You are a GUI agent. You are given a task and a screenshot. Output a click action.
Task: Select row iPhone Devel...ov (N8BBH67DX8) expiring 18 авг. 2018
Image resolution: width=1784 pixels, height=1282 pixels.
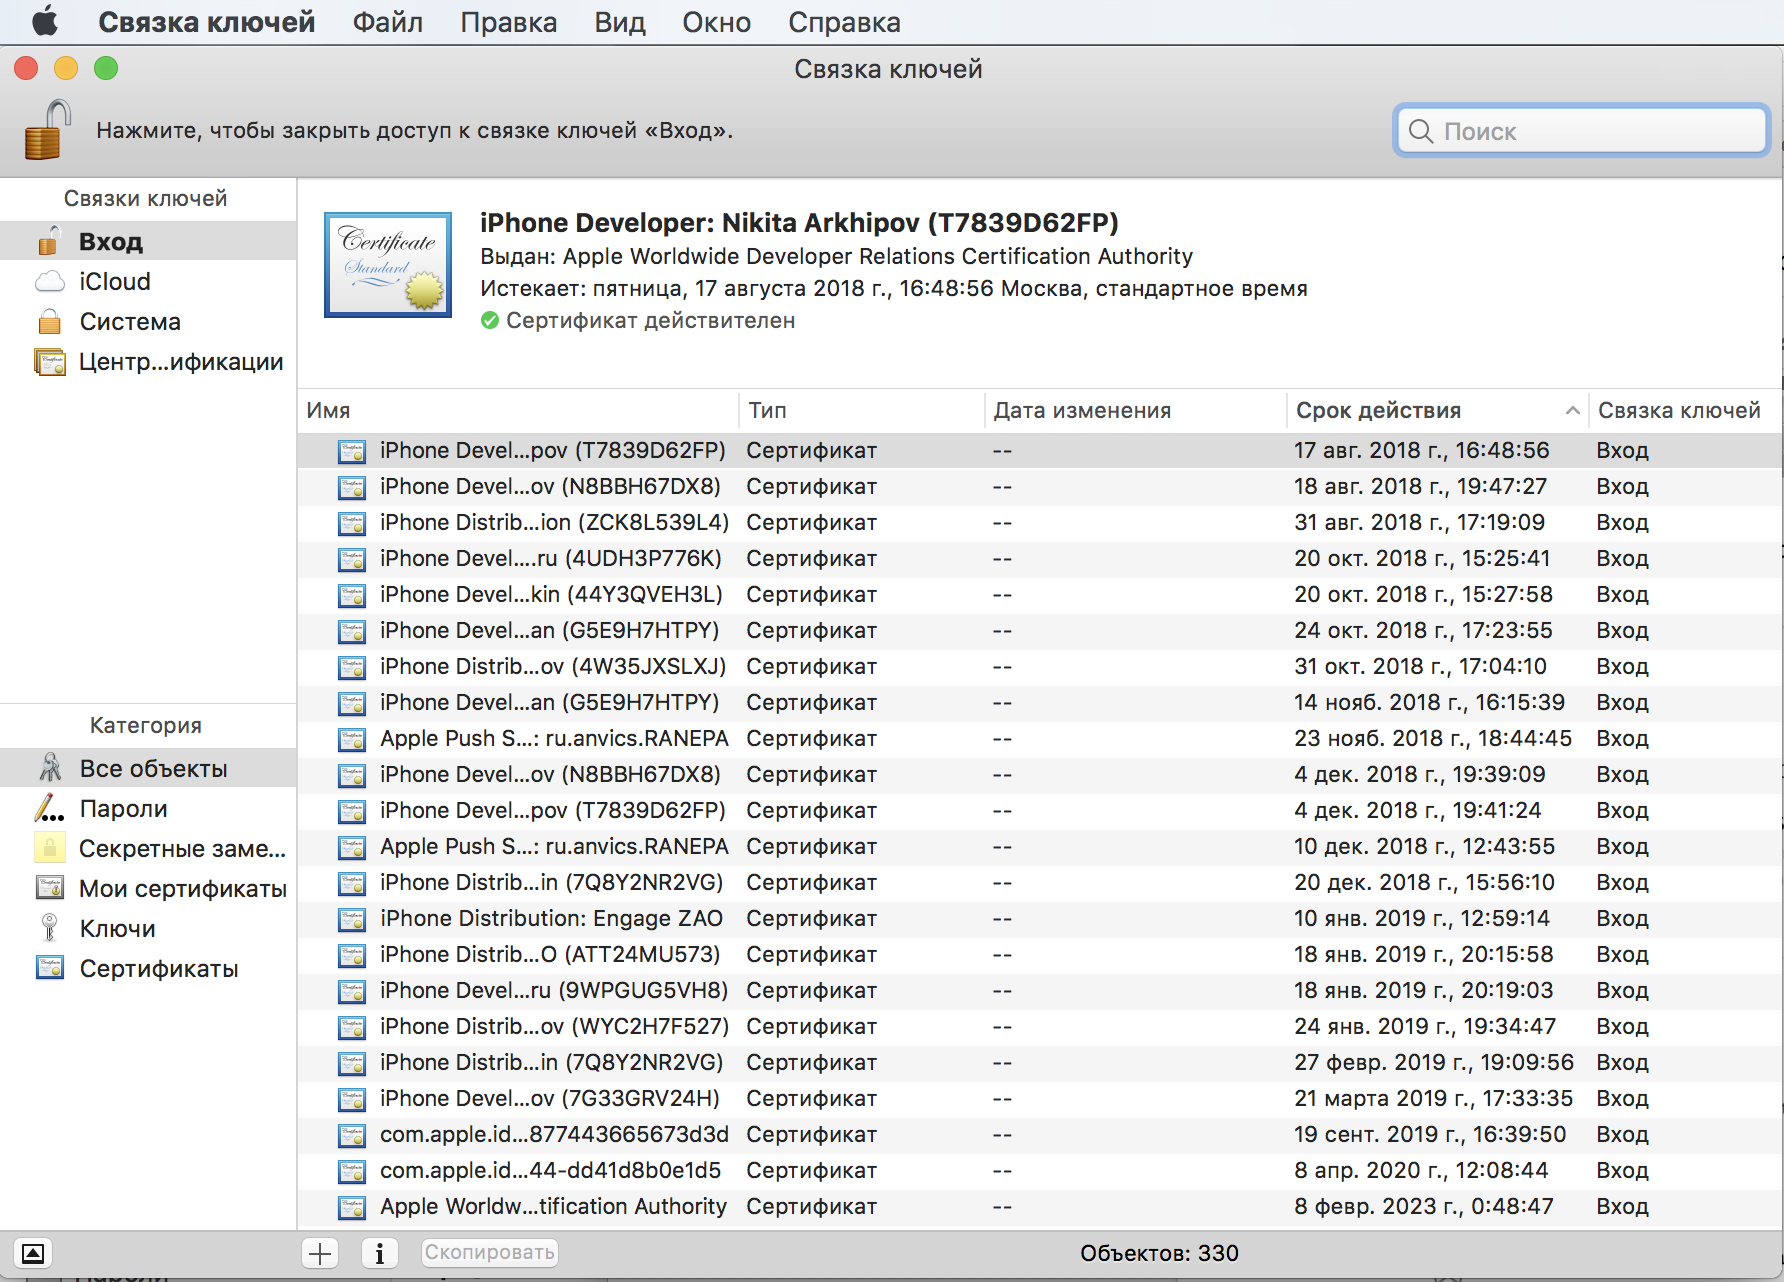pos(1040,486)
